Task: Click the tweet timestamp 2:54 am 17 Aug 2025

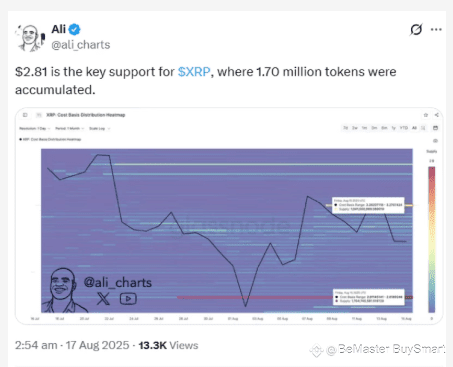Action: point(72,345)
